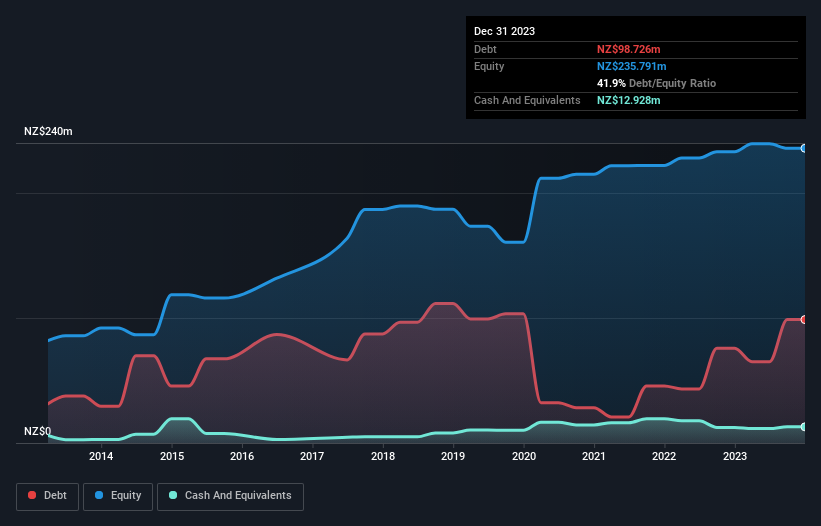Click the 2016 x-axis label
Viewport: 821px width, 526px height.
242,456
